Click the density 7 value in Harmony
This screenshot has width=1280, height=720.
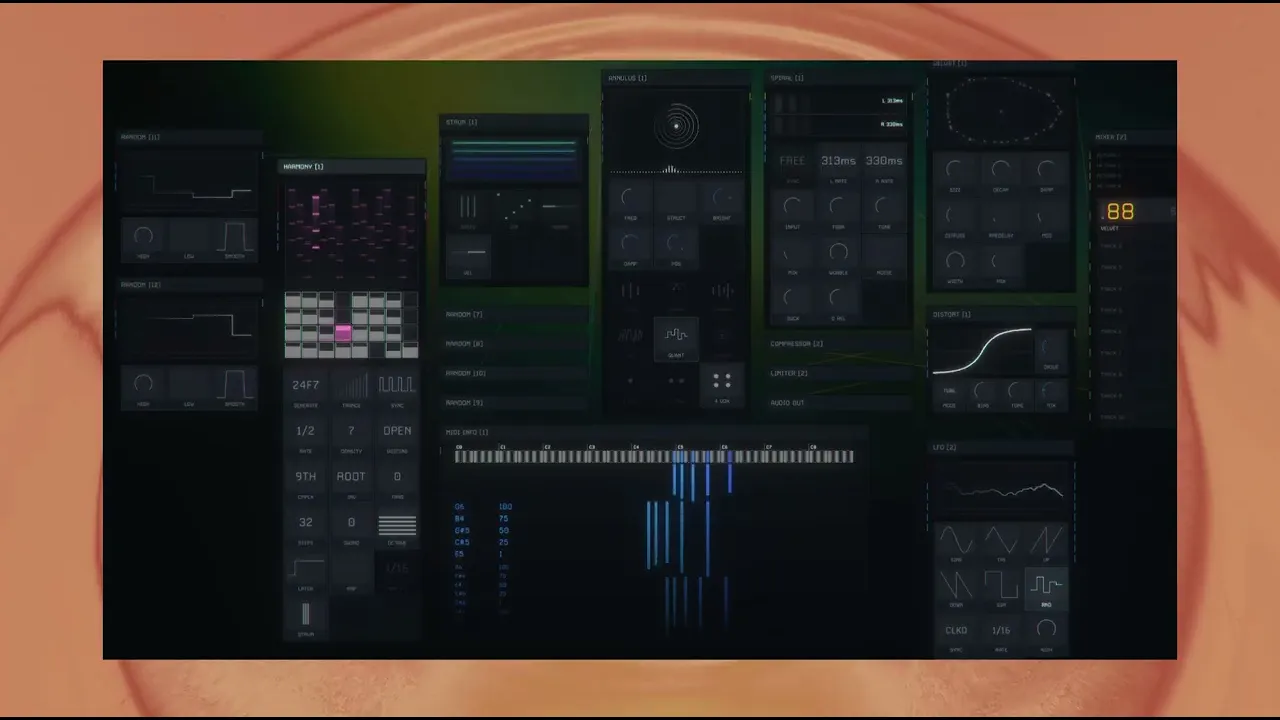[x=351, y=431]
